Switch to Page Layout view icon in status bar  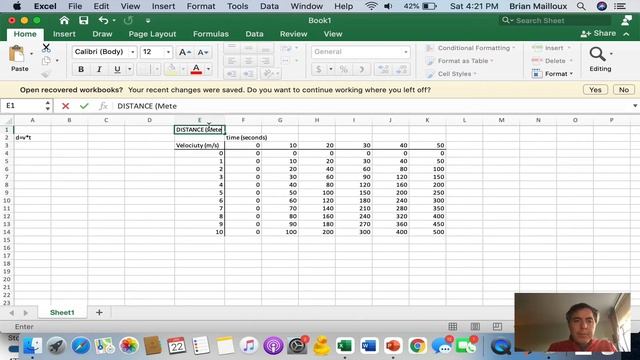(475, 327)
